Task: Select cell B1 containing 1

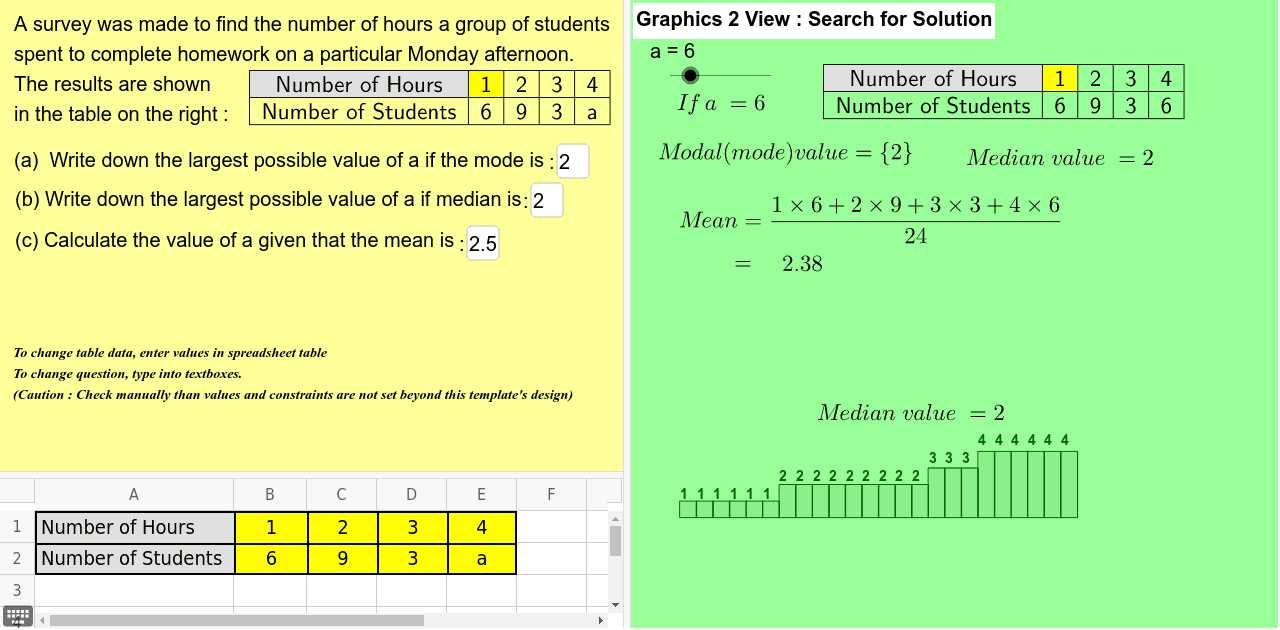Action: click(x=270, y=527)
